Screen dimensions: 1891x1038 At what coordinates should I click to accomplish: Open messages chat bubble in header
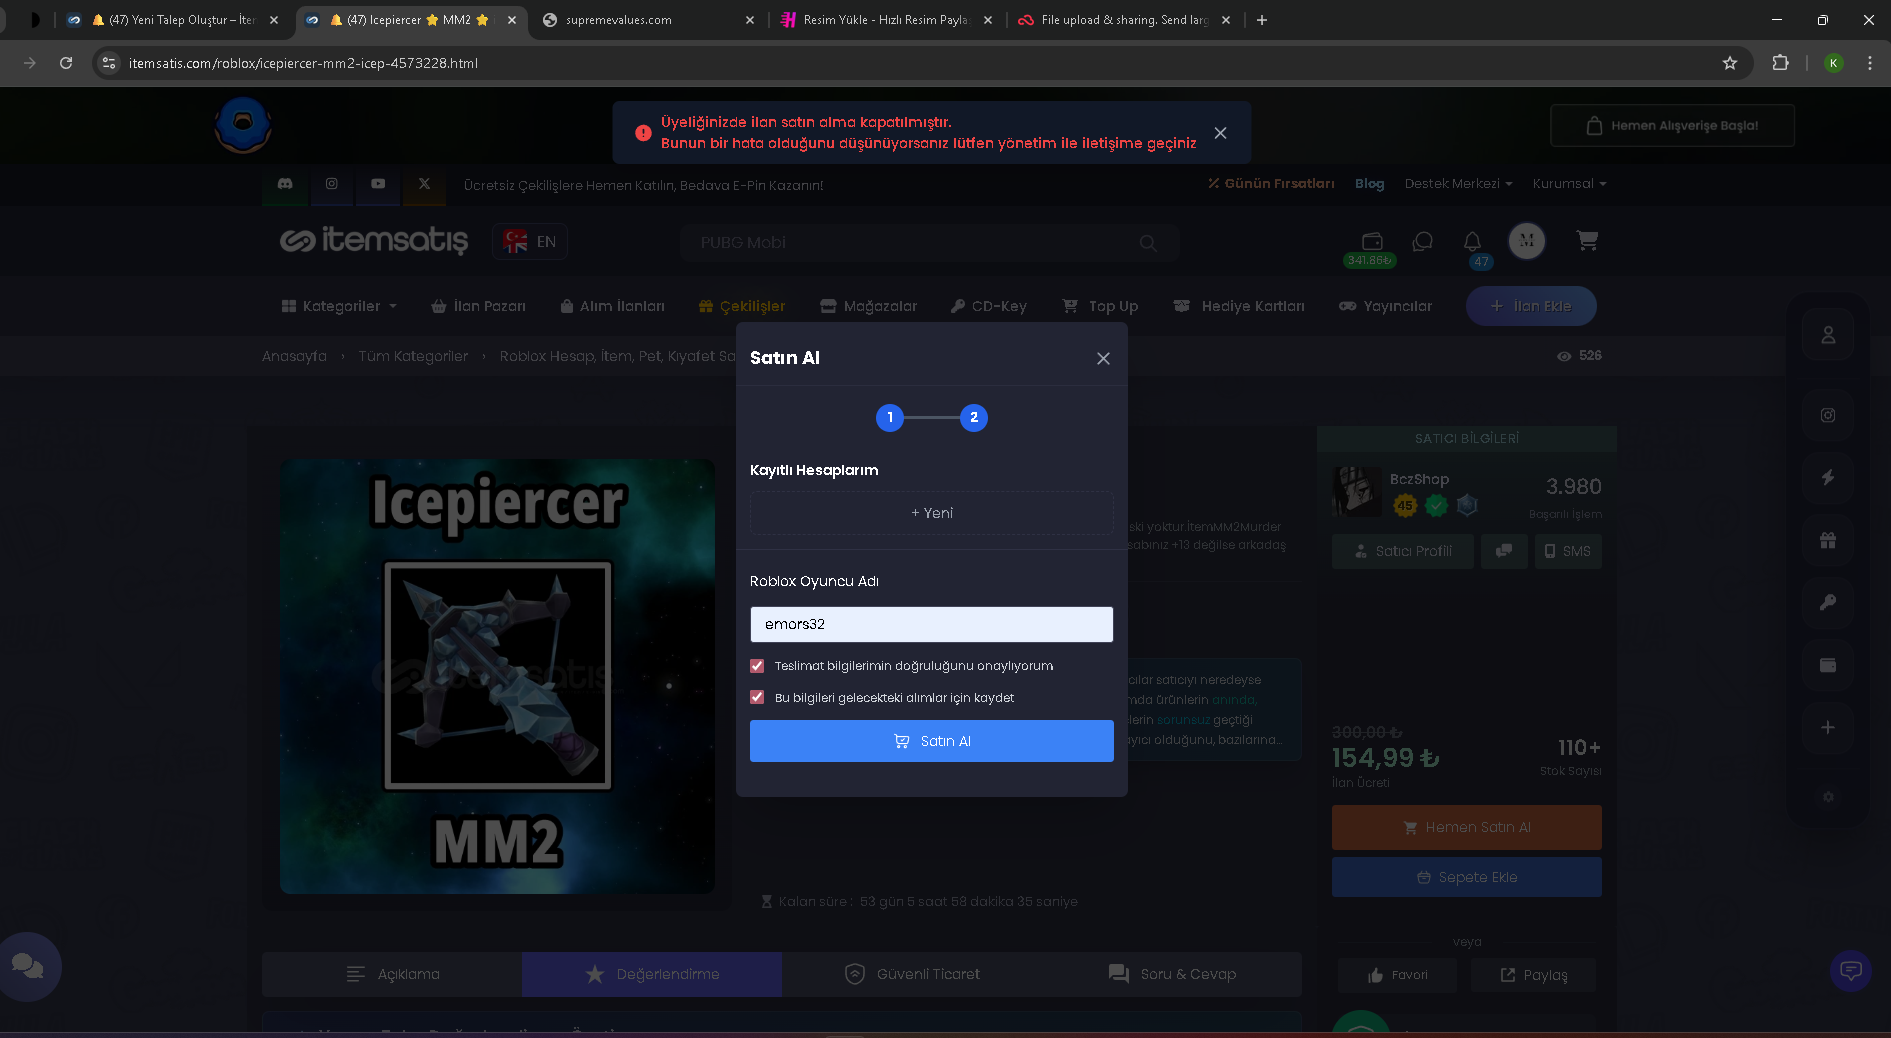(1423, 241)
